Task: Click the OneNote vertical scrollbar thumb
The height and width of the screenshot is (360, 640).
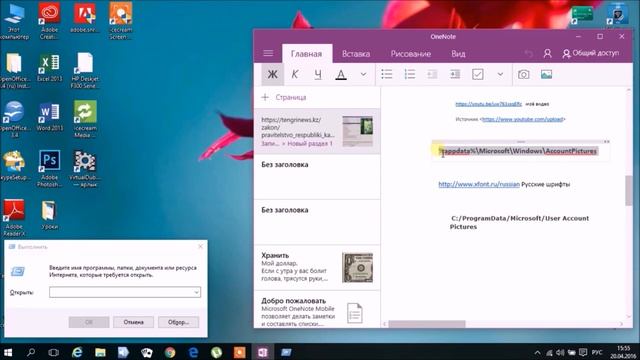Action: [629, 191]
